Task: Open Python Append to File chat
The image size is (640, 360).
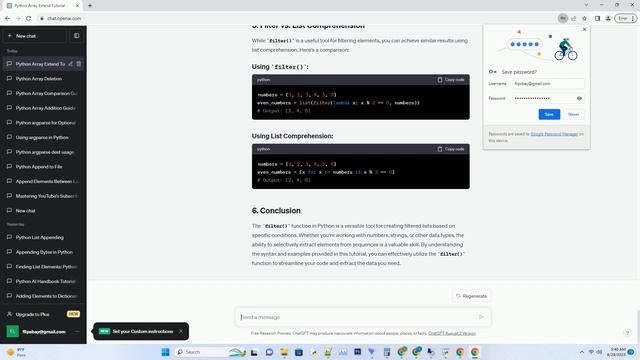Action: 43,167
